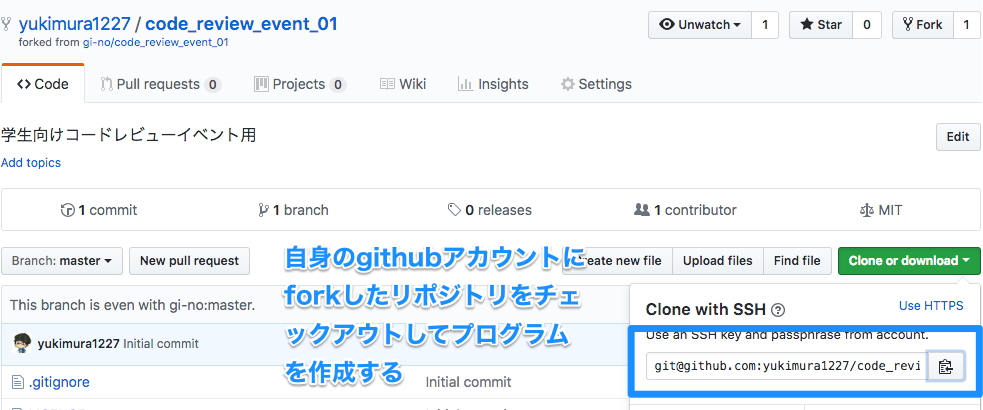Switch to the Wiki tab

[x=403, y=84]
